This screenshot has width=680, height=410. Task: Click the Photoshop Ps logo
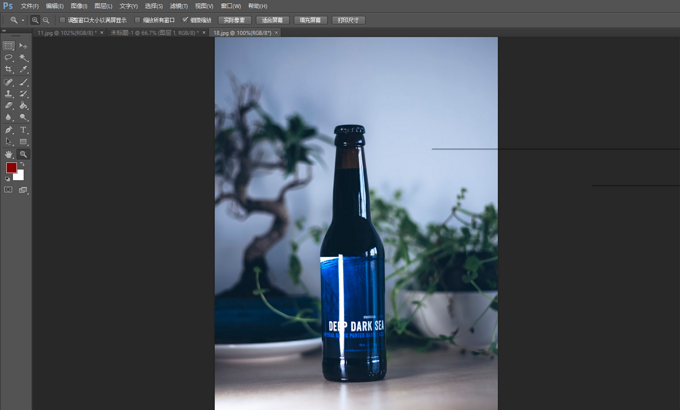pos(8,6)
